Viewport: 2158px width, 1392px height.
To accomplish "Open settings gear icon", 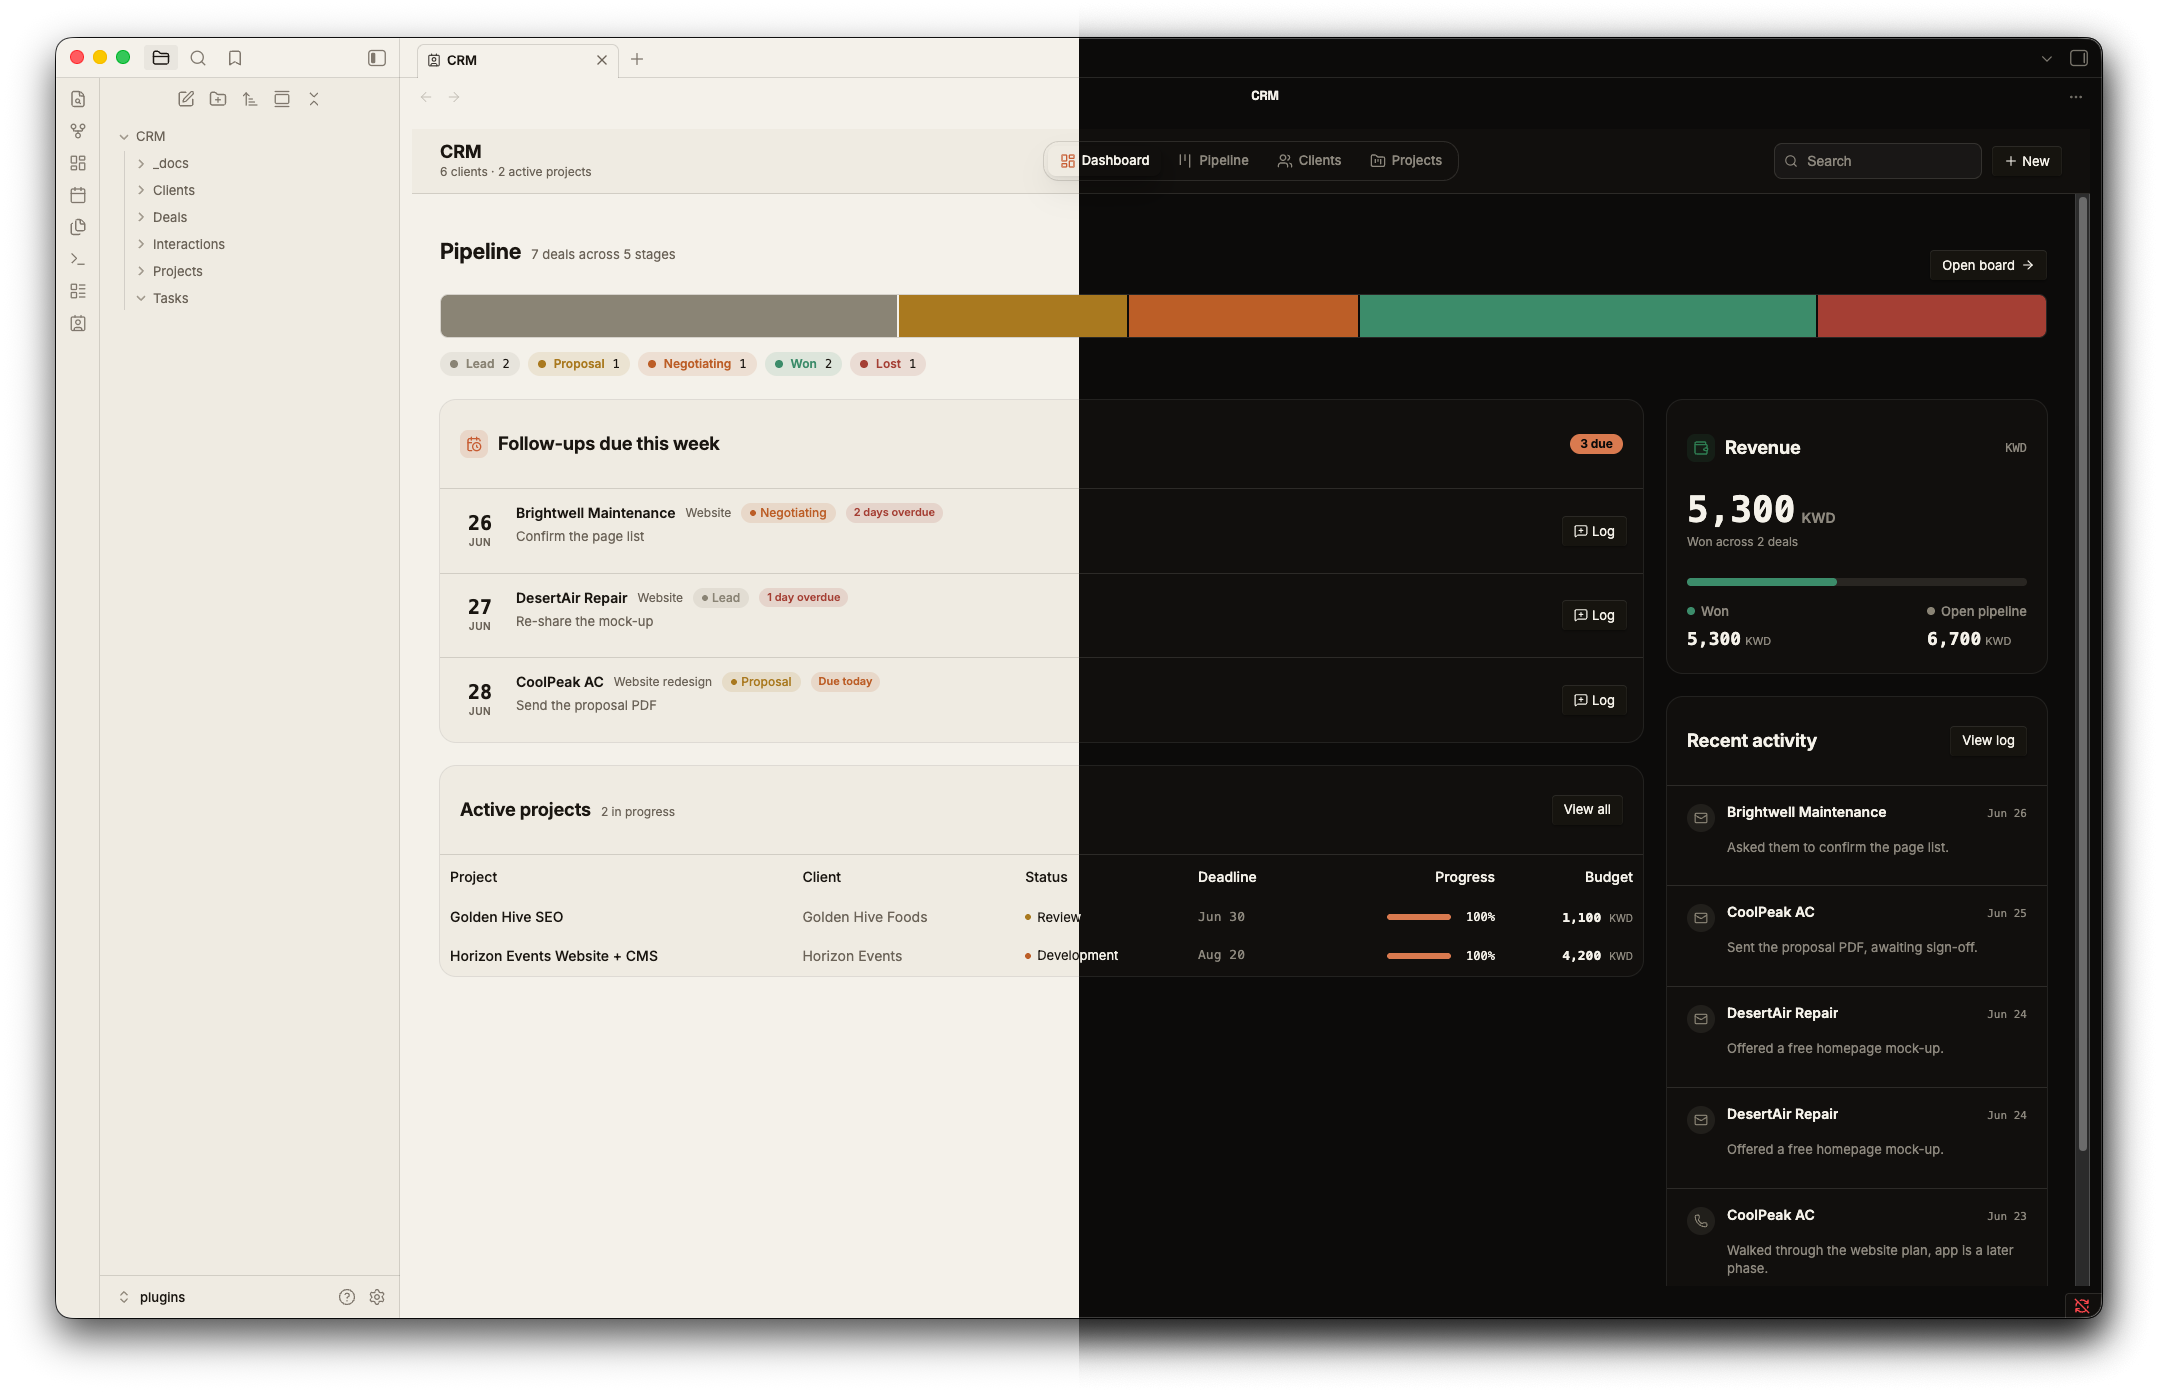I will pyautogui.click(x=377, y=1297).
